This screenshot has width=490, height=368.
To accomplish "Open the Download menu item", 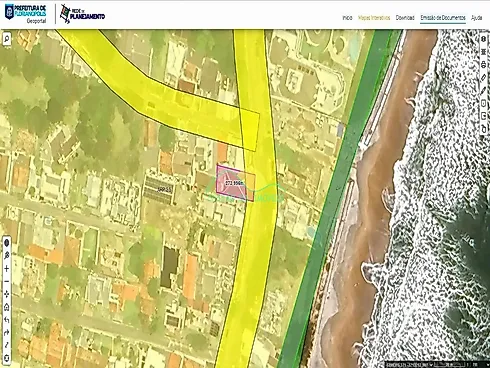I will coord(405,18).
